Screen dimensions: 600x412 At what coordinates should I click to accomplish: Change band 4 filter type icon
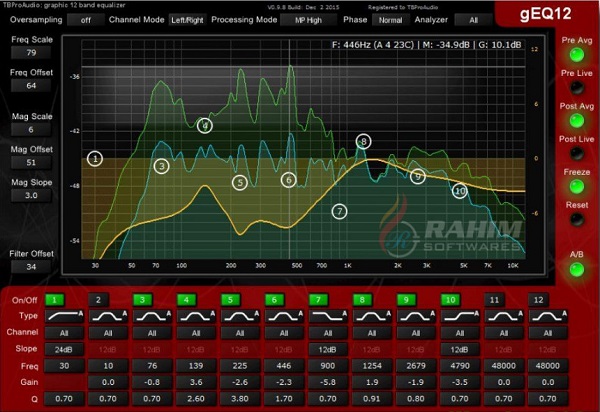click(x=196, y=316)
